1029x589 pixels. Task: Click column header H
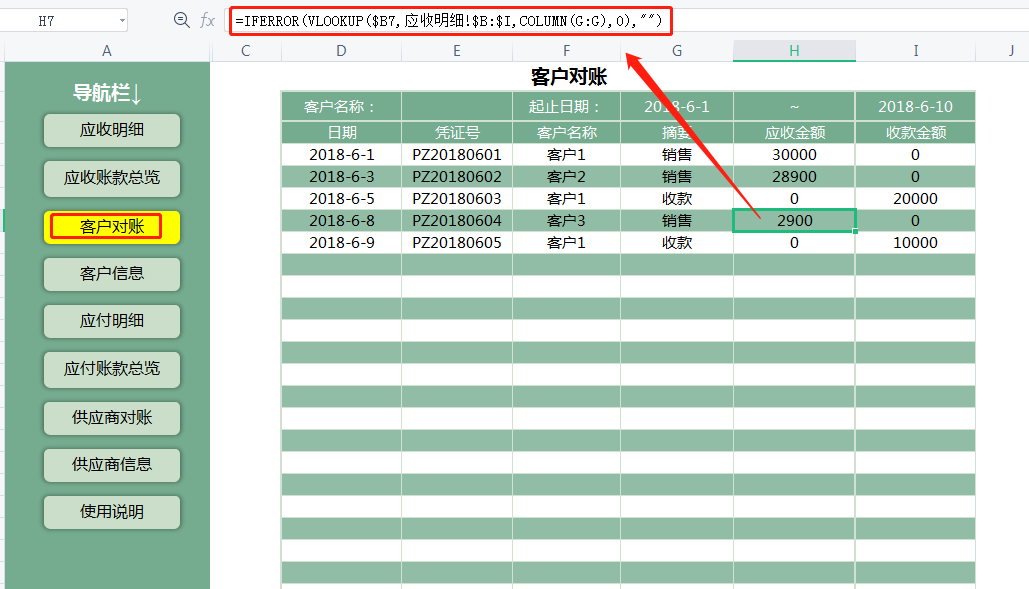794,49
